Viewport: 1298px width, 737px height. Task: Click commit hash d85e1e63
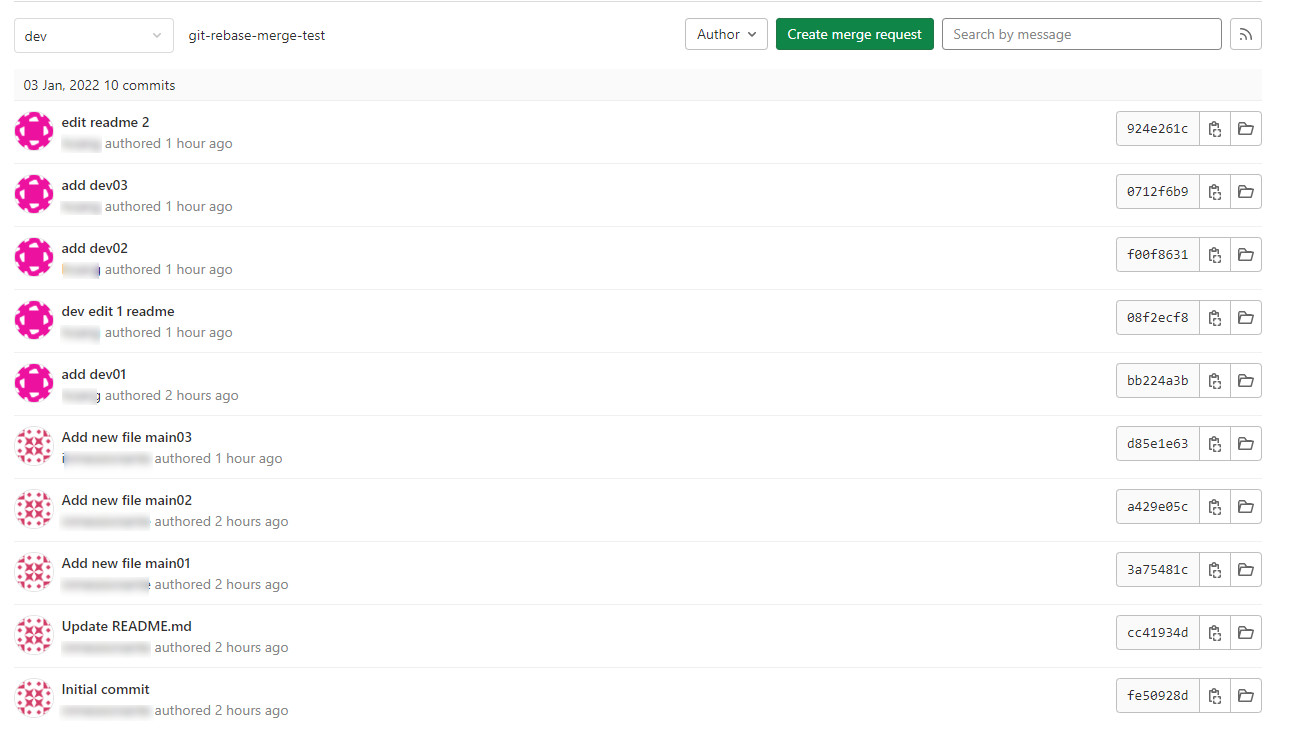(x=1158, y=444)
